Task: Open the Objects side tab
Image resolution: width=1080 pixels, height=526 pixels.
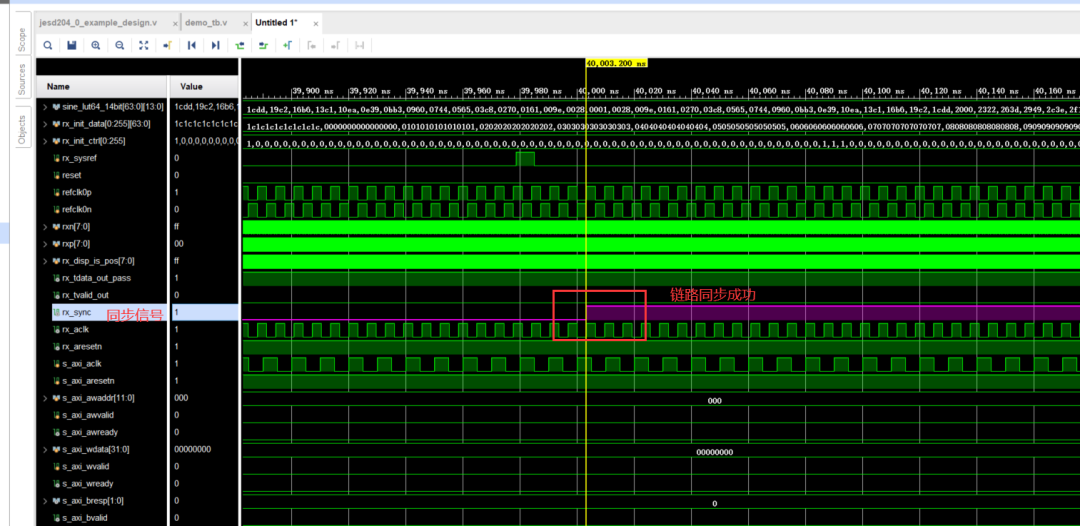Action: click(x=21, y=131)
